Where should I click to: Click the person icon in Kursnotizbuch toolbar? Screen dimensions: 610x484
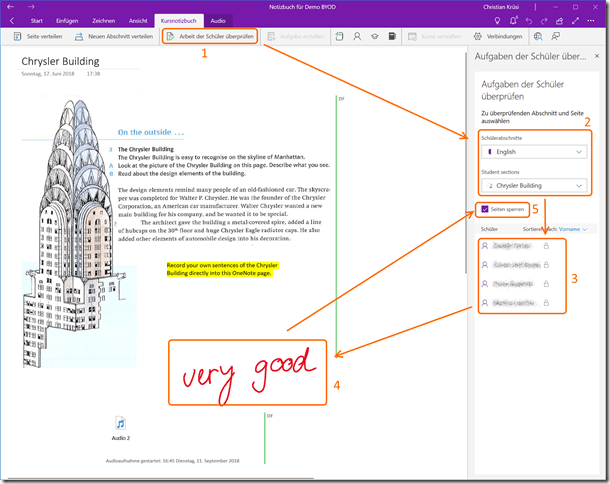(357, 37)
